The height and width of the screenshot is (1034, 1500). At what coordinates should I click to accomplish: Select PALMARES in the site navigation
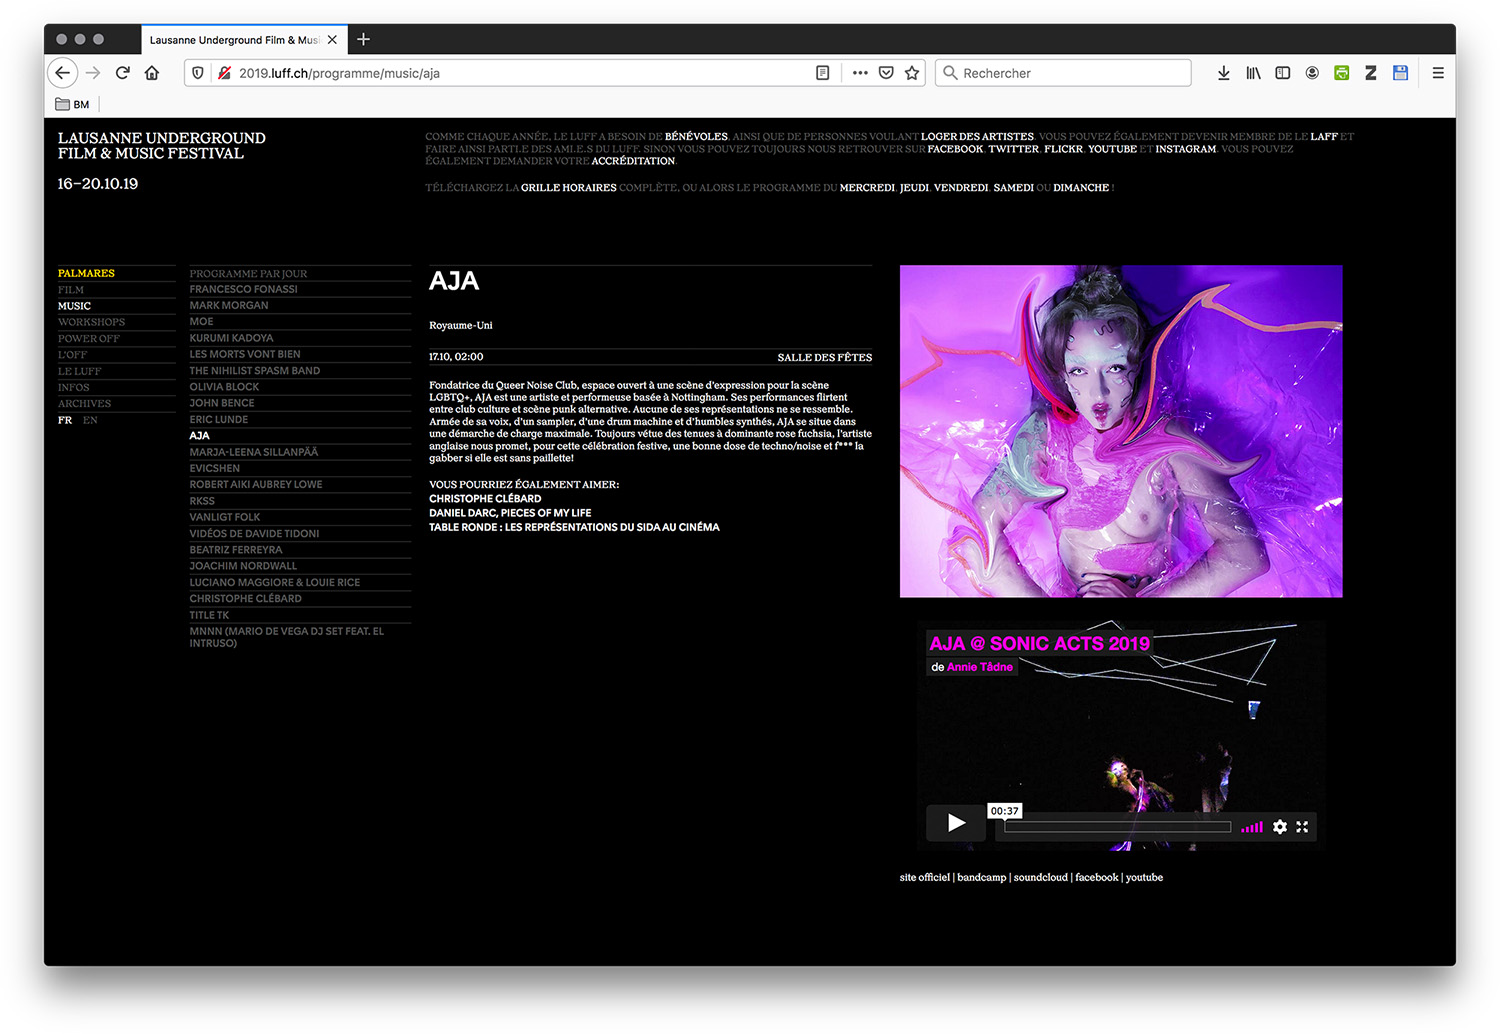tap(86, 273)
